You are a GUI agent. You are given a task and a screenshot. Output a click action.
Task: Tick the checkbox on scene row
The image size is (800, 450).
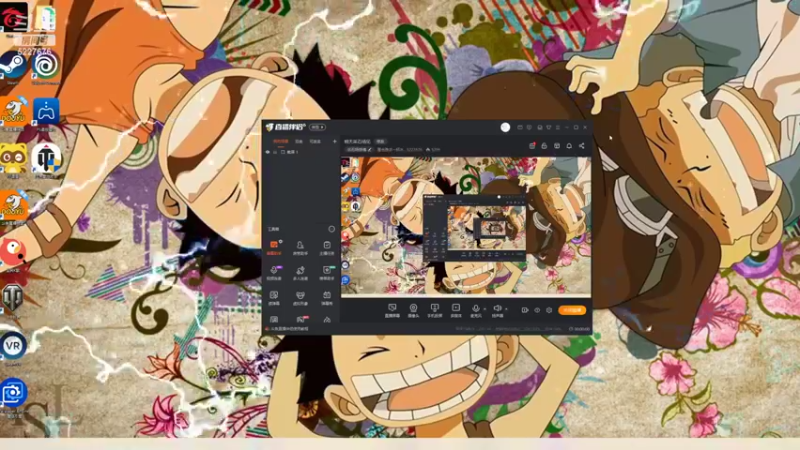pyautogui.click(x=283, y=152)
